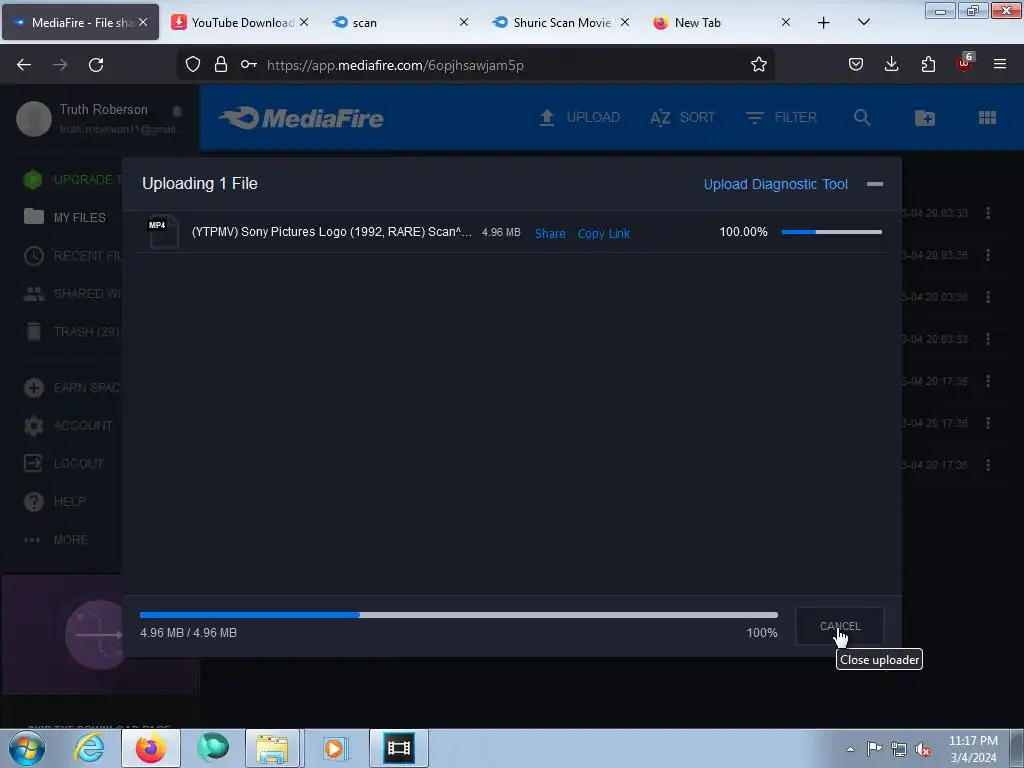
Task: Open the Firefox downloads panel
Action: pos(891,65)
